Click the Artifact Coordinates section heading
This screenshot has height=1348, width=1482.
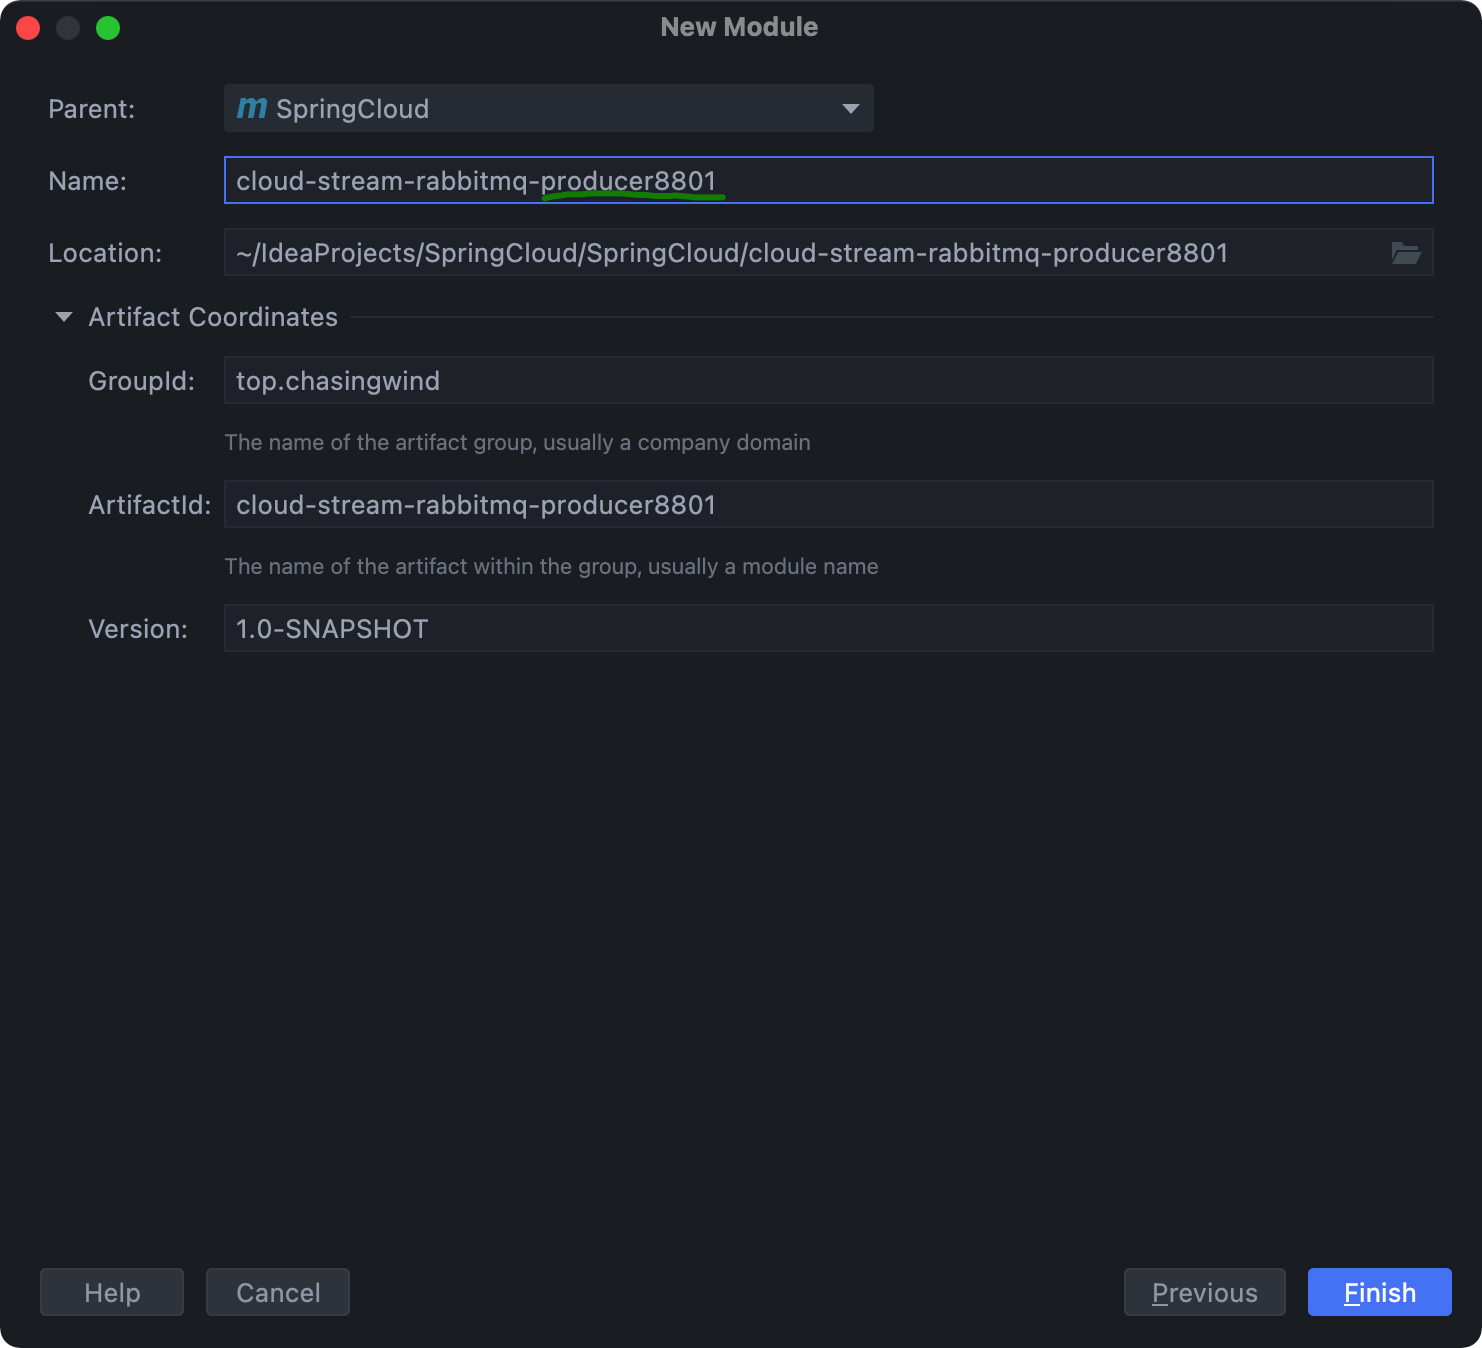pyautogui.click(x=213, y=317)
